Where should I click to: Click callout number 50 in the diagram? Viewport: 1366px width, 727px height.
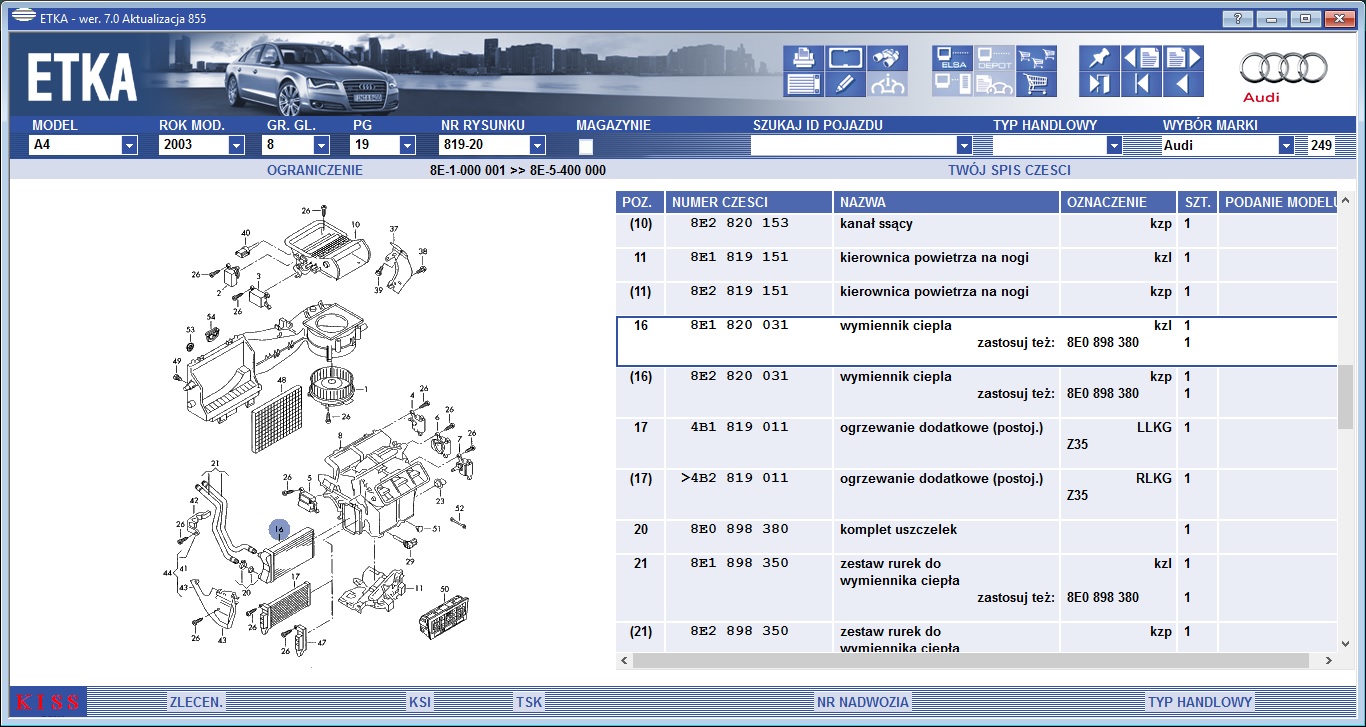[x=445, y=590]
